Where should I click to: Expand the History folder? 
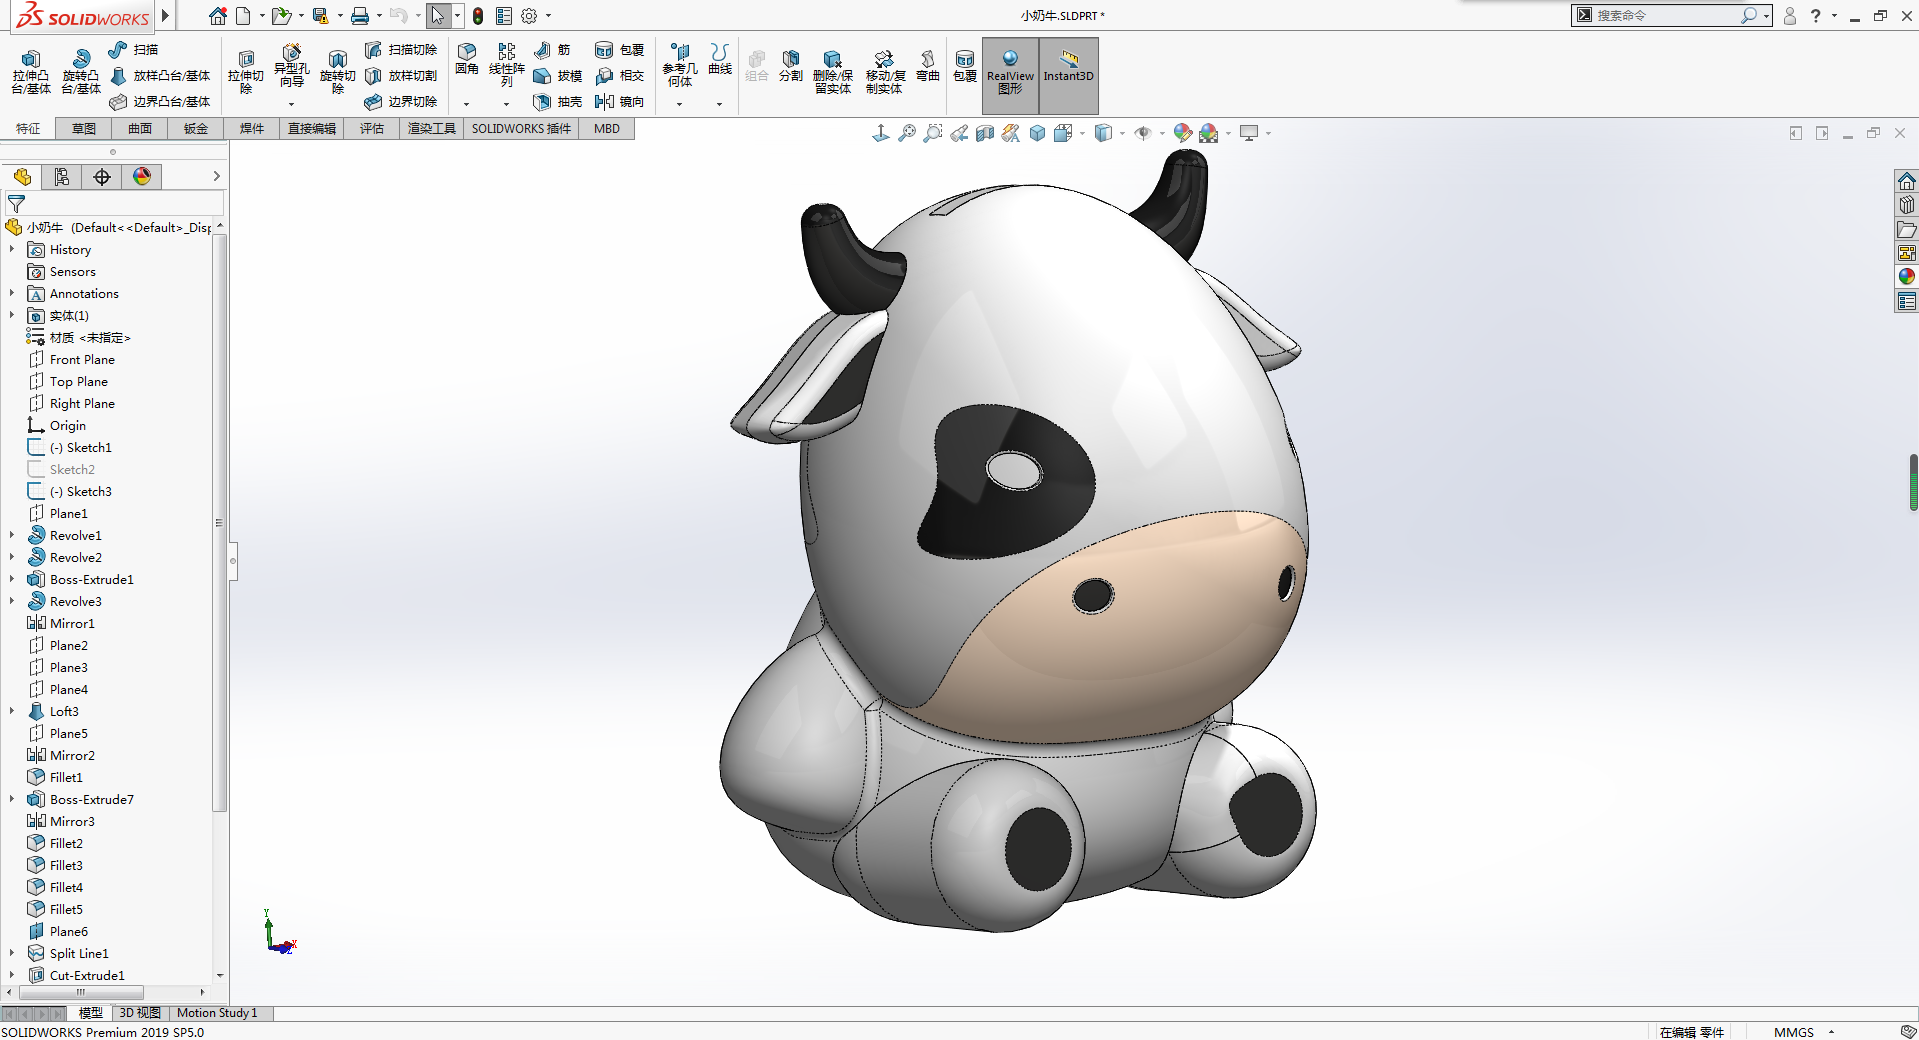click(12, 250)
